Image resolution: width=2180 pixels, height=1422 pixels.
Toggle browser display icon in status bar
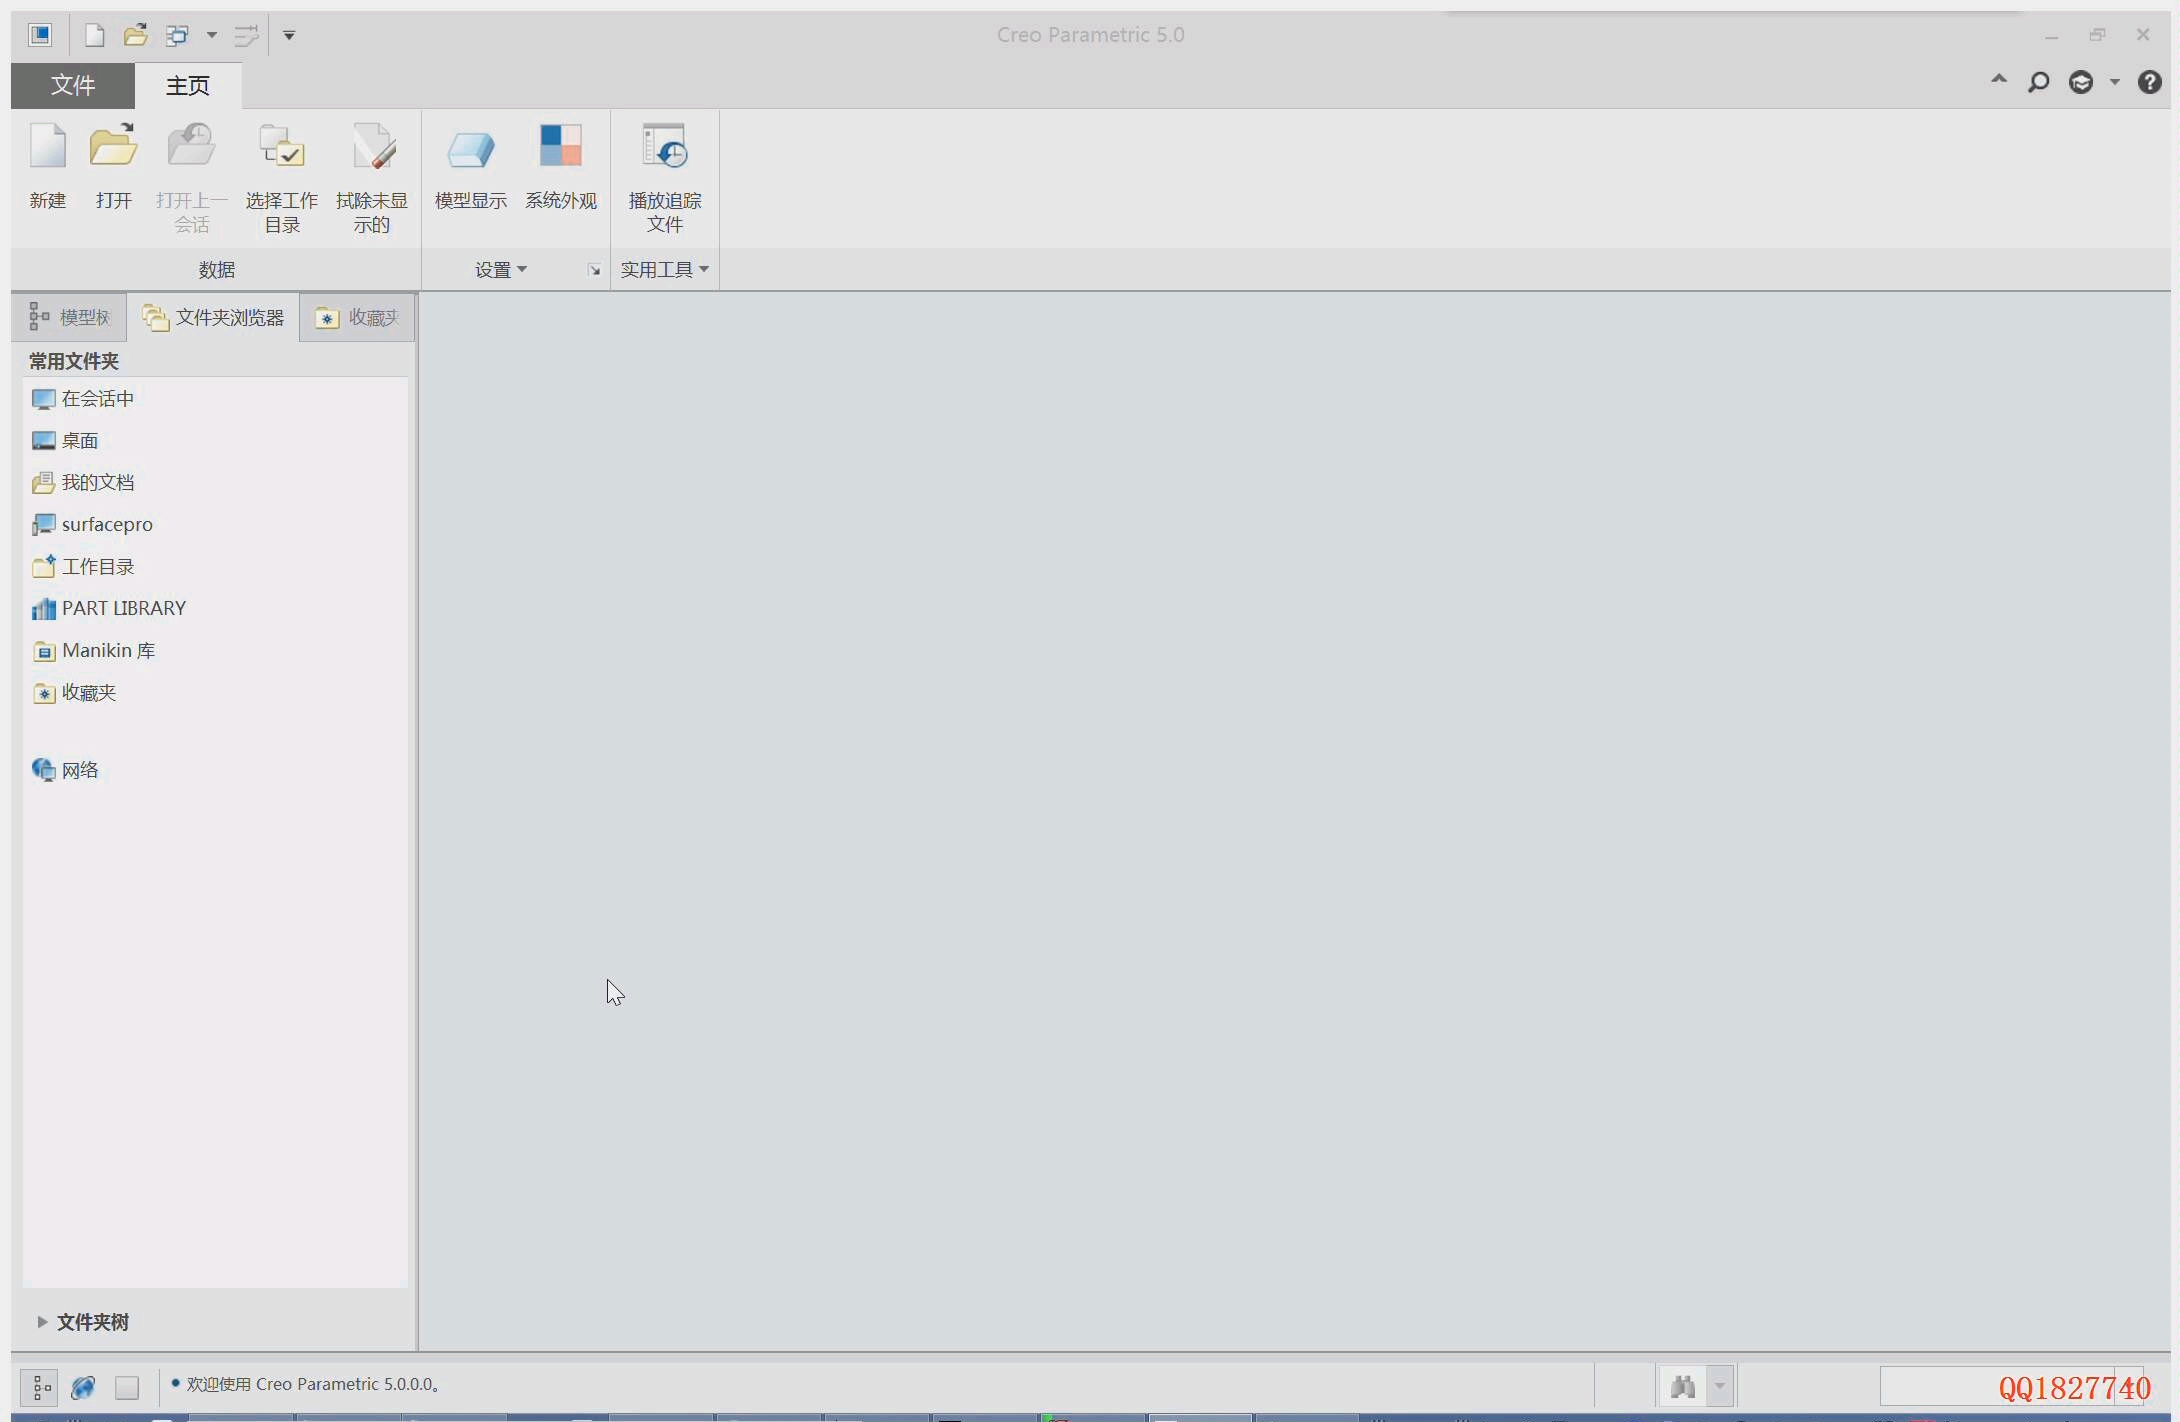[x=83, y=1387]
